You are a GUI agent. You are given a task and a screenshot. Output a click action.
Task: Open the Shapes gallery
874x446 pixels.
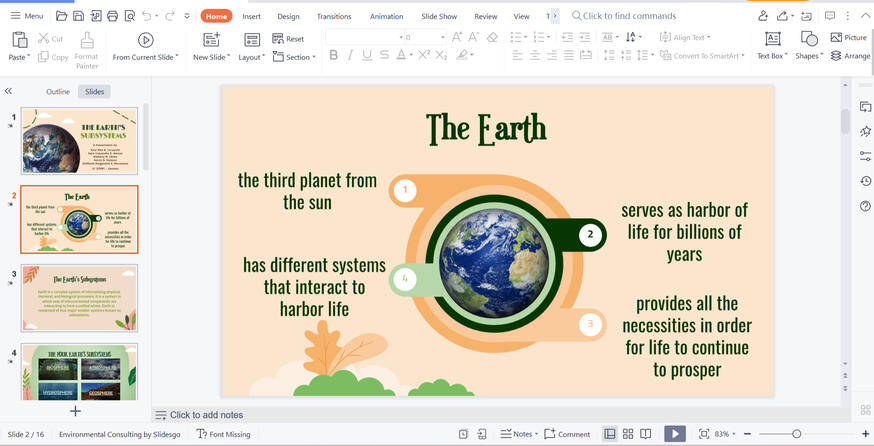tap(808, 39)
